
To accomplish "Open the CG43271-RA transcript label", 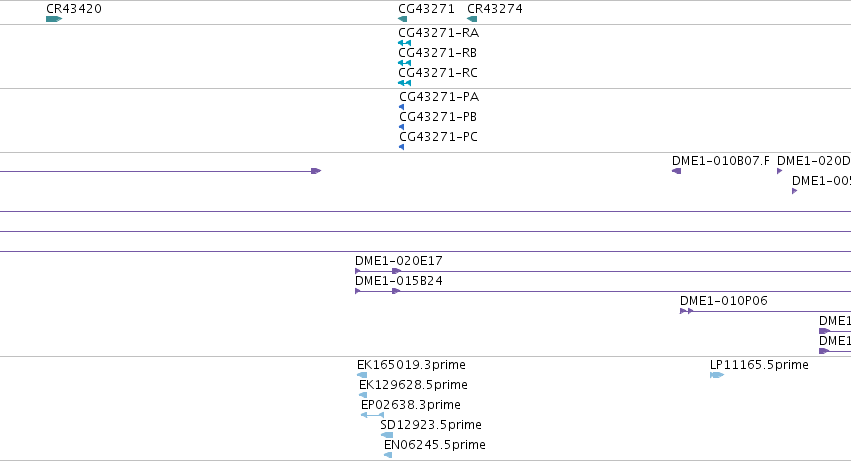I will pos(439,33).
